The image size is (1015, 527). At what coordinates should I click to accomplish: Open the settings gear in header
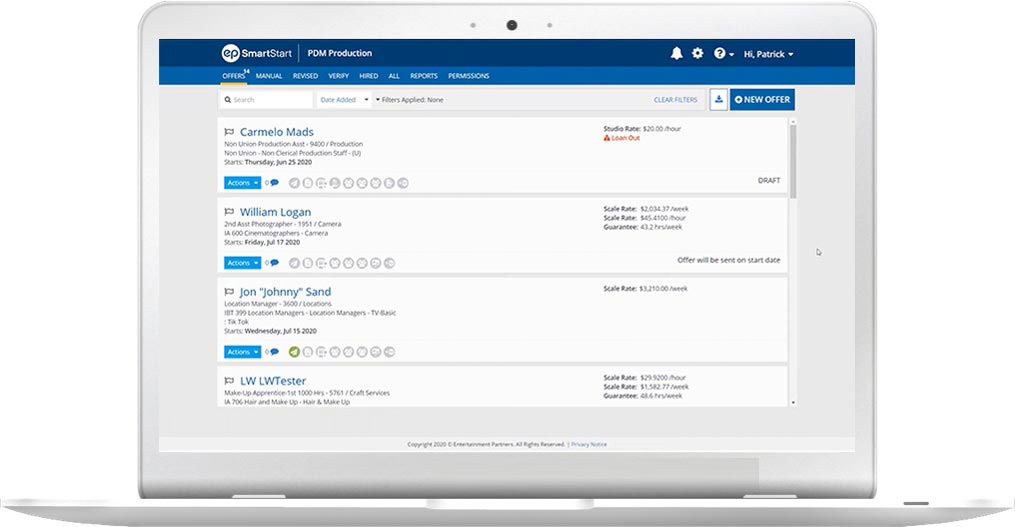click(x=698, y=54)
